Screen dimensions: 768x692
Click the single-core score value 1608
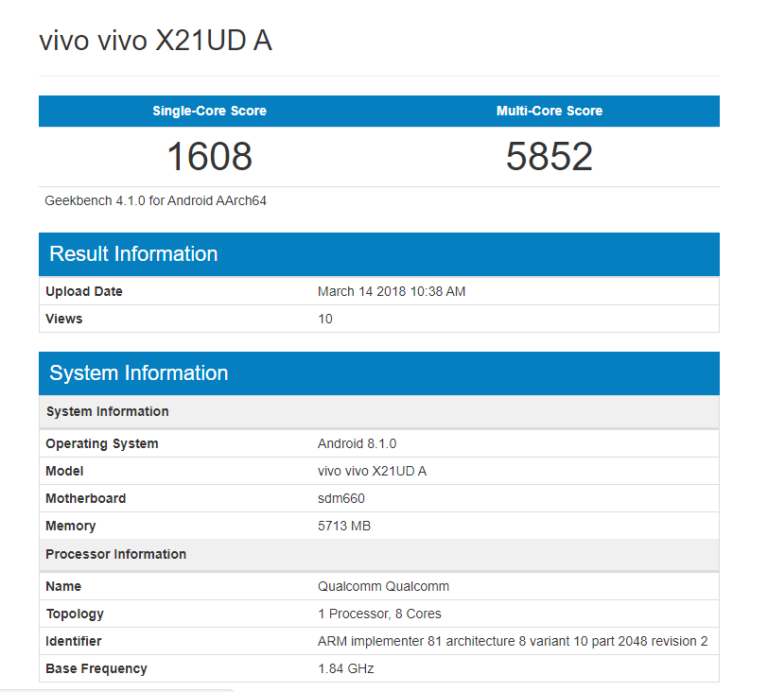click(209, 156)
